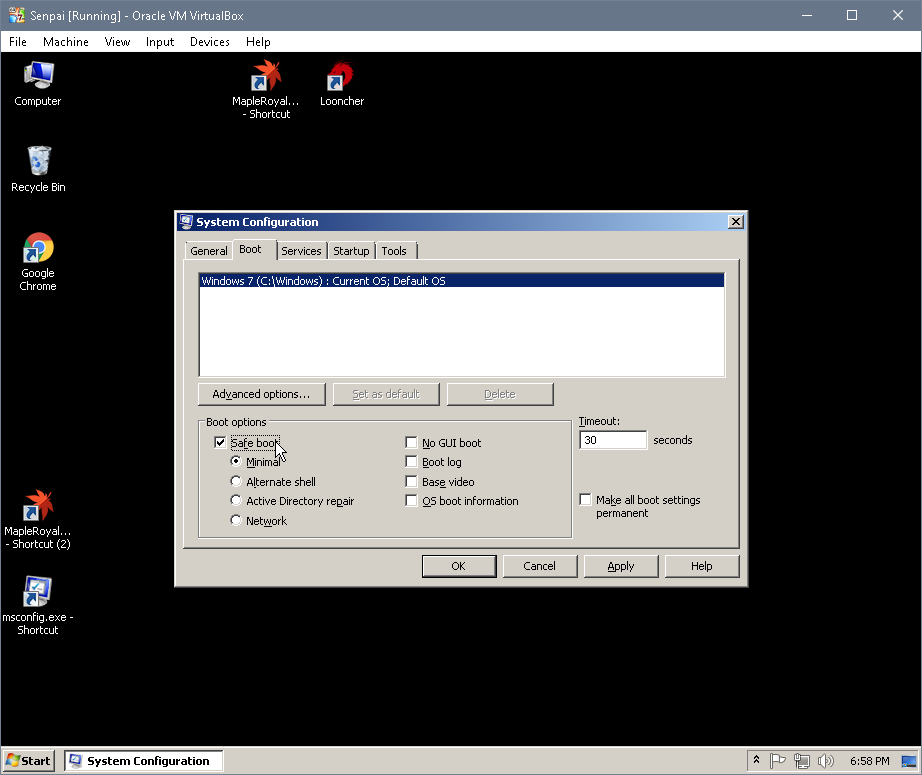Select the Looncher desktop shortcut
Screen dimensions: 922x775
click(342, 84)
